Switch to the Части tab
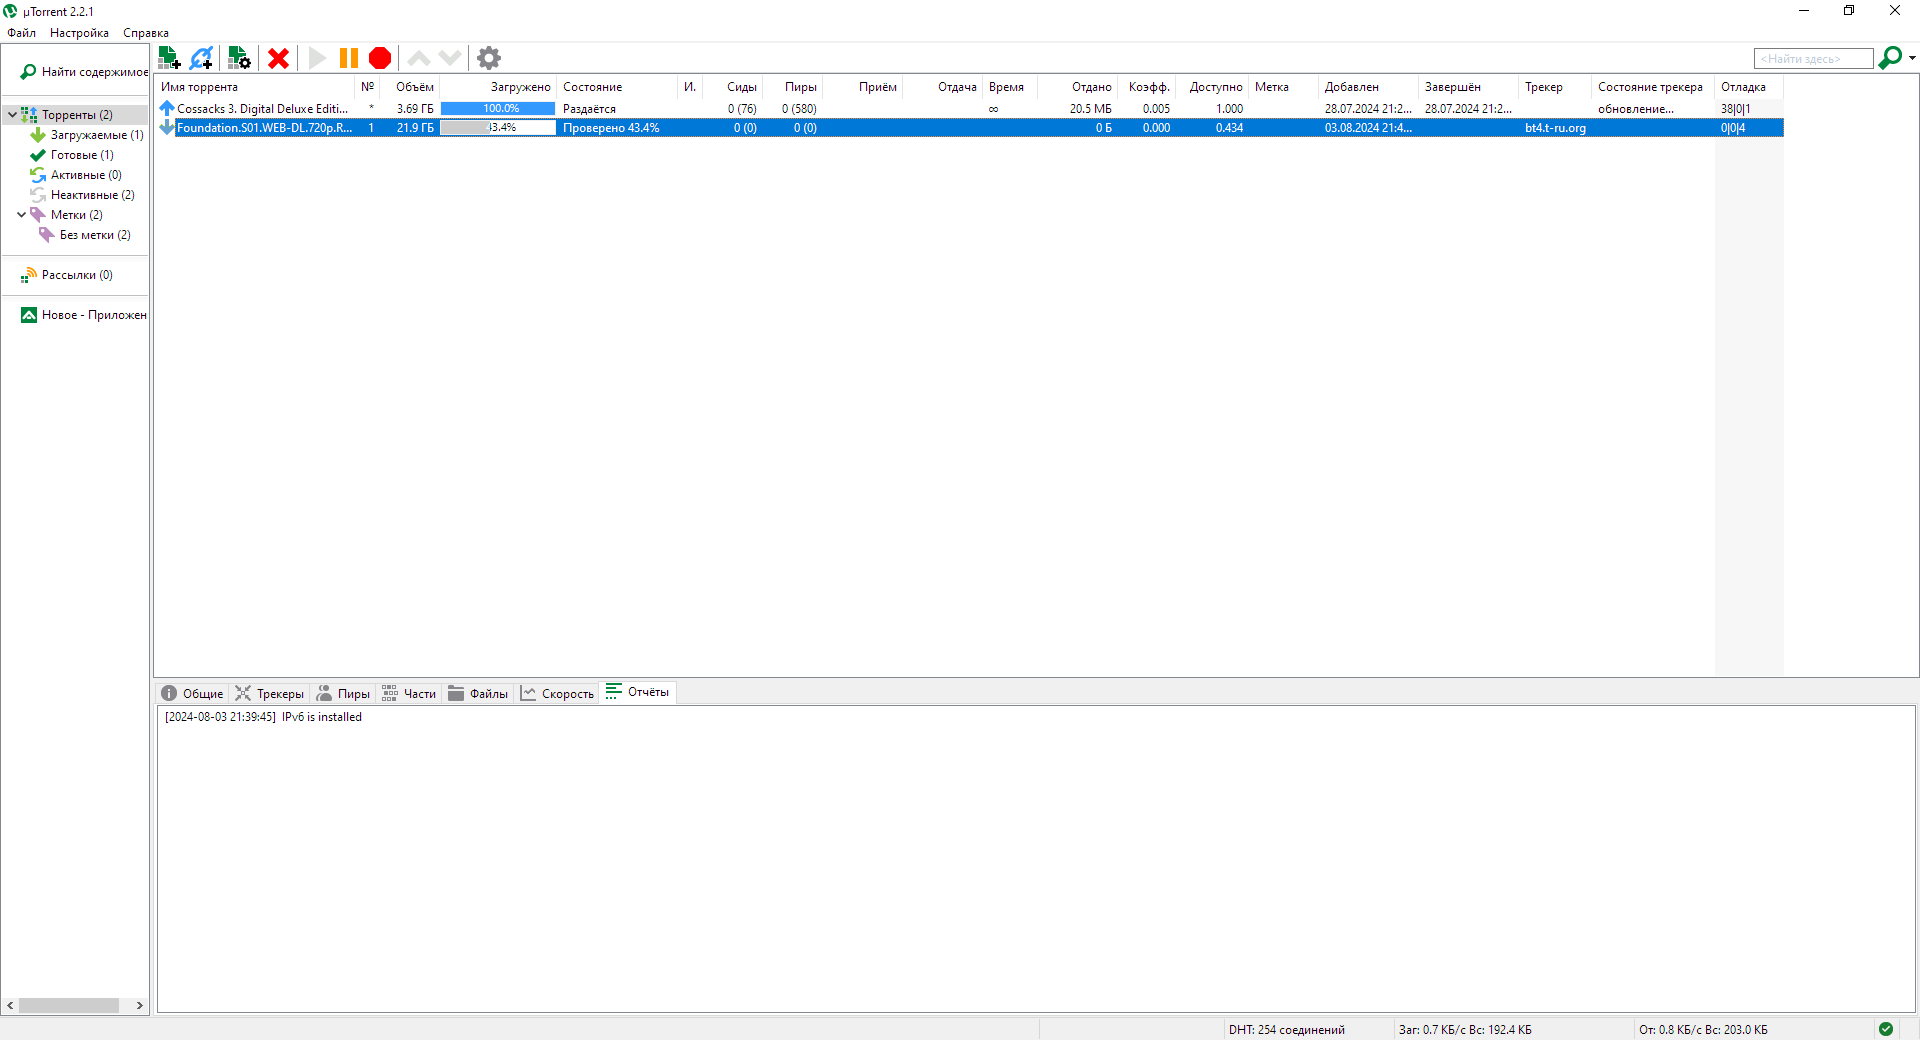 point(408,693)
